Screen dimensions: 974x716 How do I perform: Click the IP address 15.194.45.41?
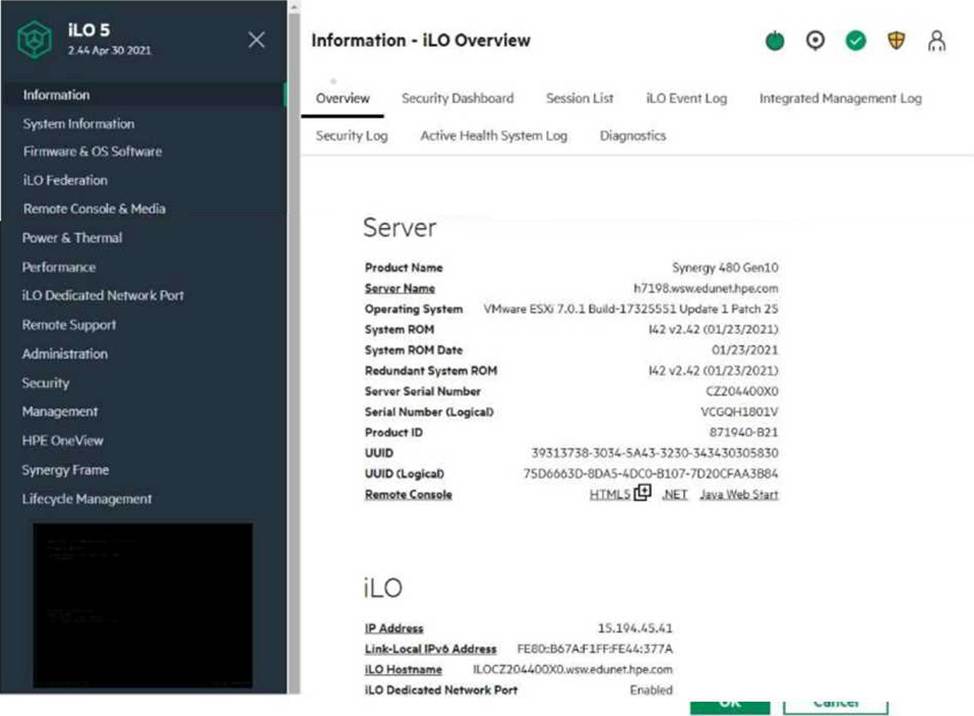(635, 628)
